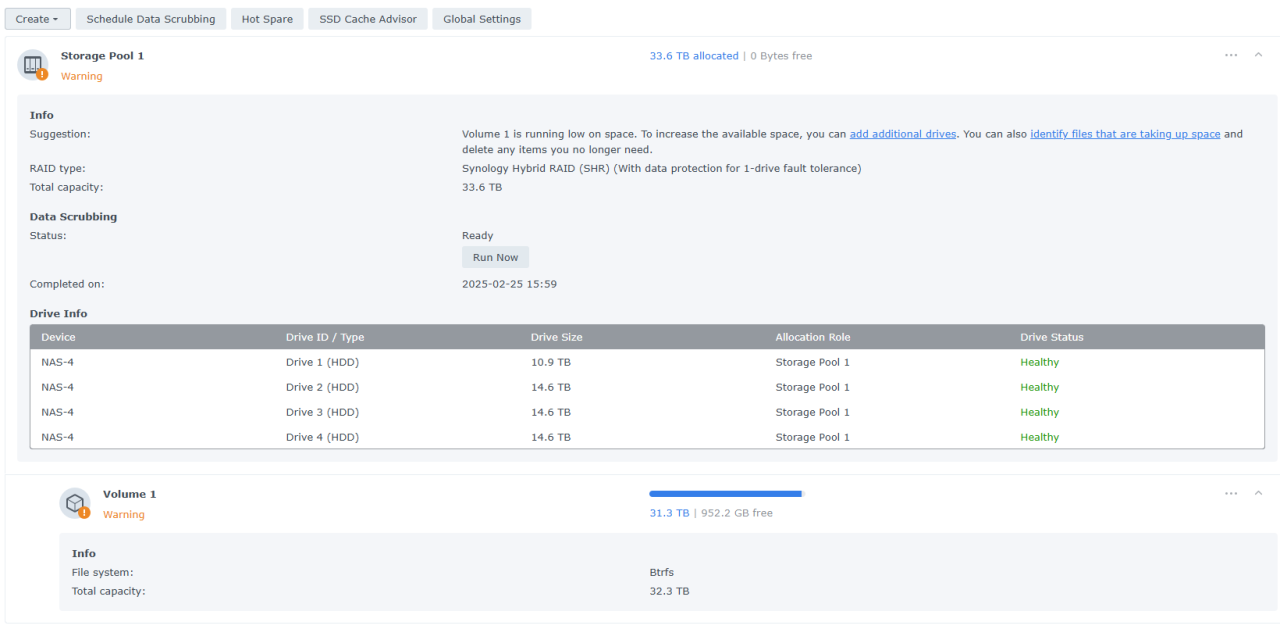Image resolution: width=1280 pixels, height=629 pixels.
Task: Click Run Now for data scrubbing
Action: tap(495, 257)
